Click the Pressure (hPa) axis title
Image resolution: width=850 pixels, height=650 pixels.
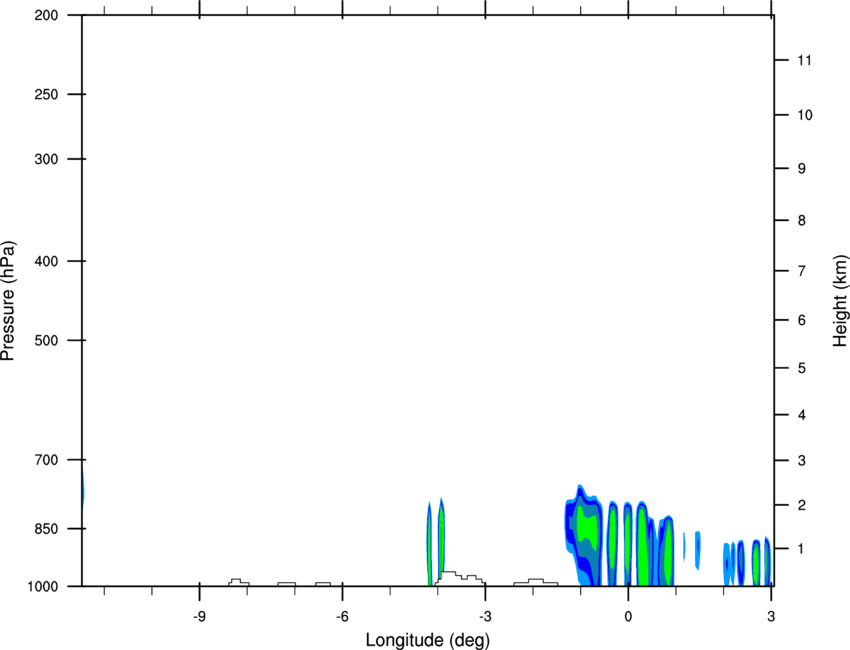8,301
